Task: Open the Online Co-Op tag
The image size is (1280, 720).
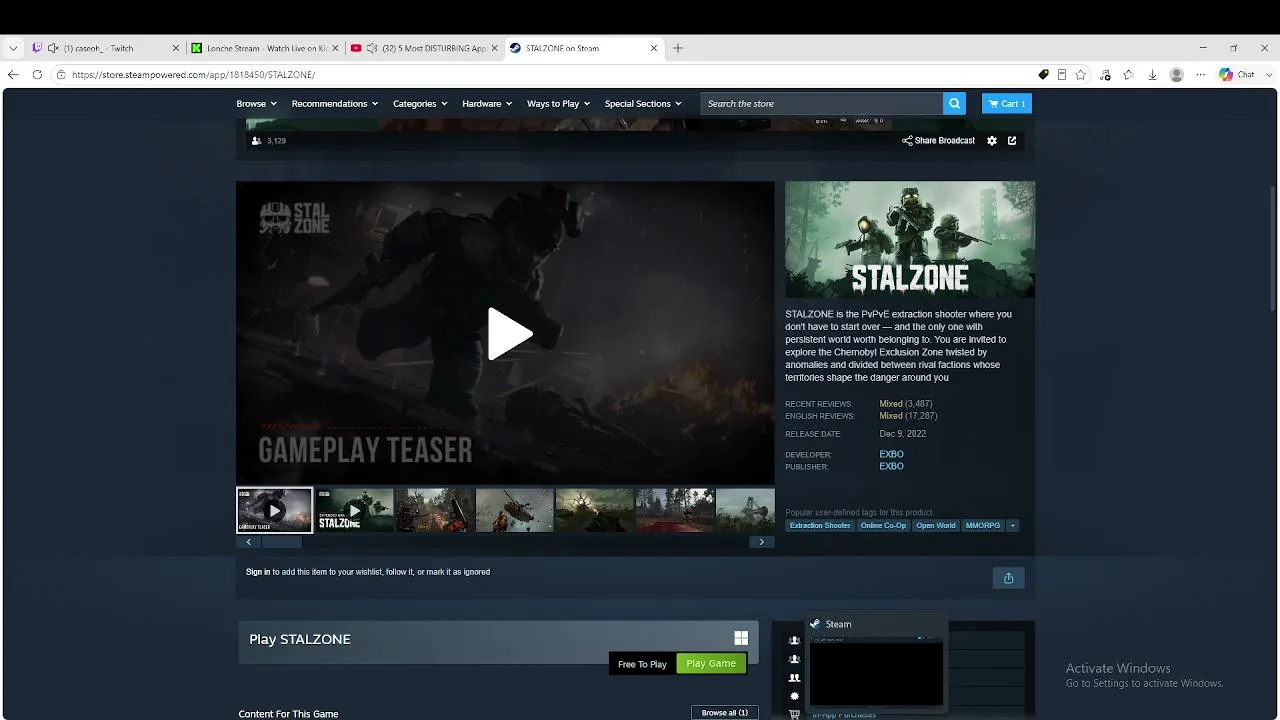Action: point(883,525)
